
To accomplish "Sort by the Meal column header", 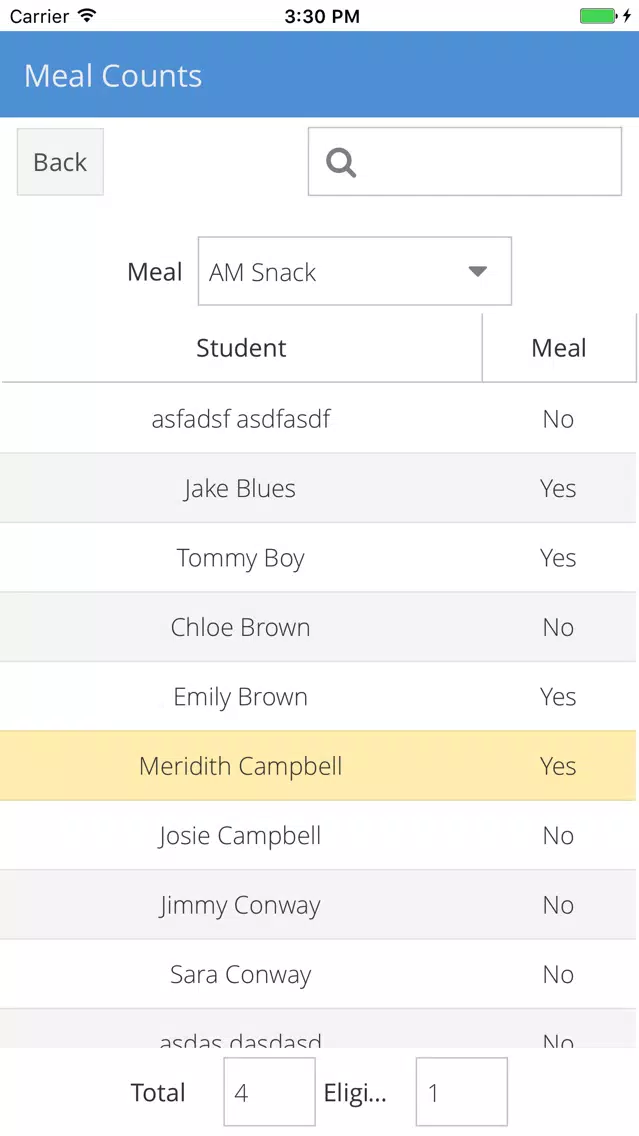I will tap(559, 348).
